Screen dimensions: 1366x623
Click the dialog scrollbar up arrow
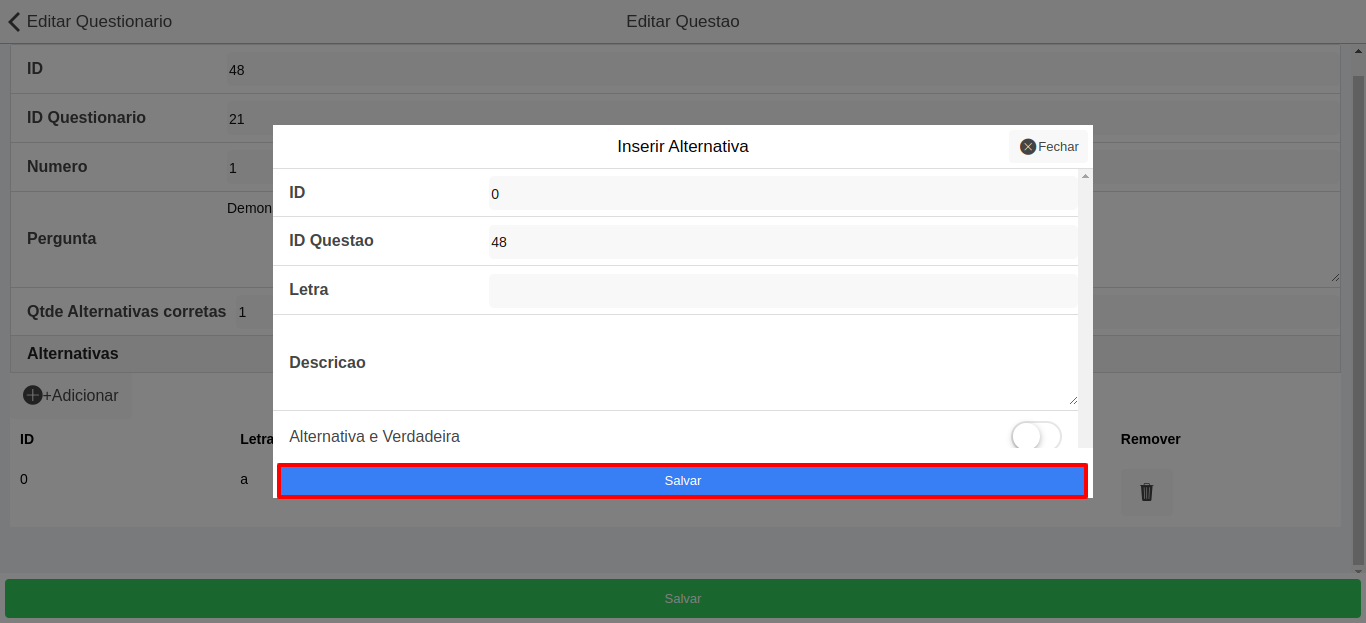coord(1085,176)
